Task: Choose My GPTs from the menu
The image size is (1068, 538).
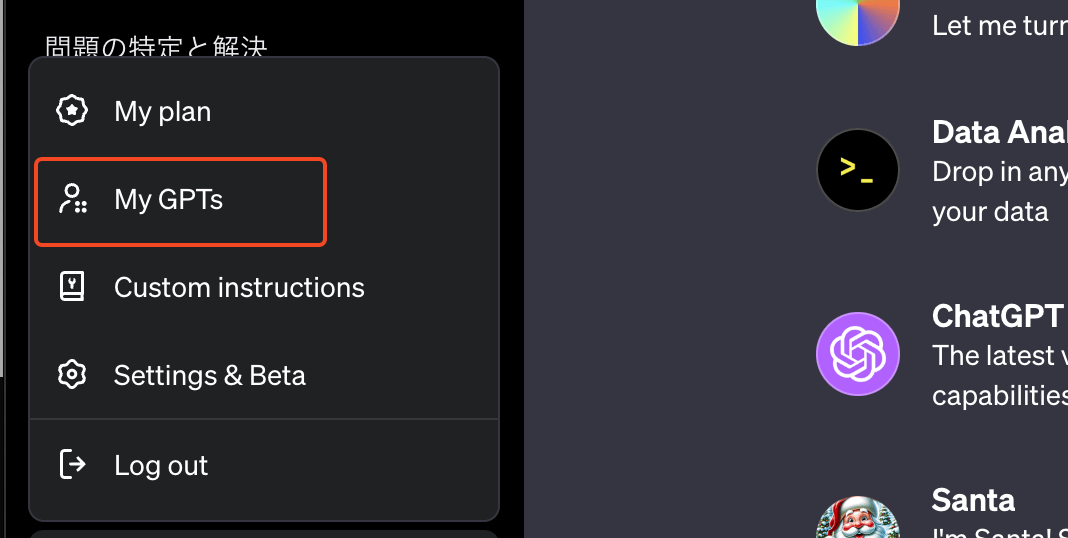Action: pyautogui.click(x=180, y=202)
